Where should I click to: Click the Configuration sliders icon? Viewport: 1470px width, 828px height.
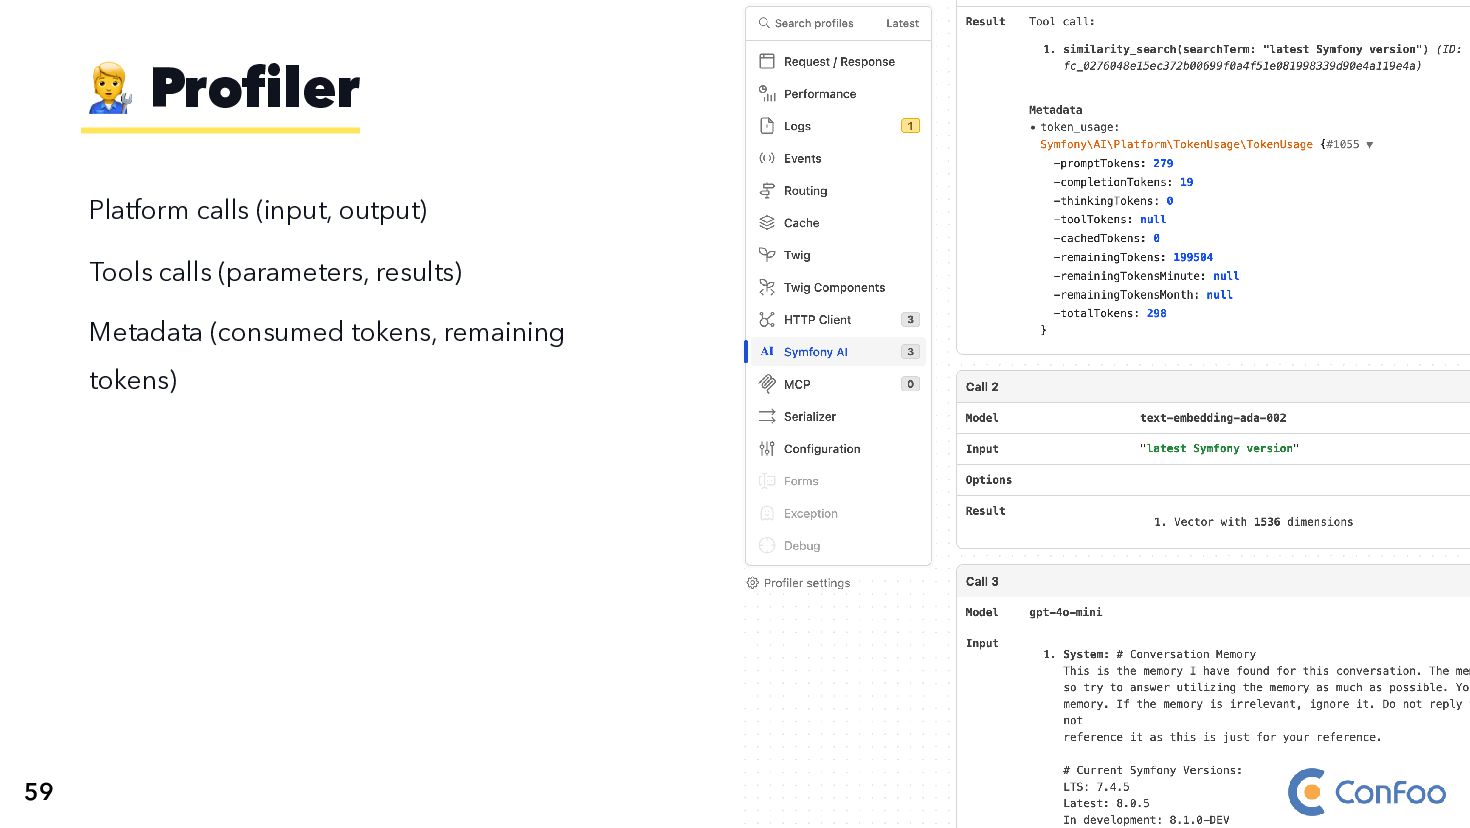[x=767, y=449]
